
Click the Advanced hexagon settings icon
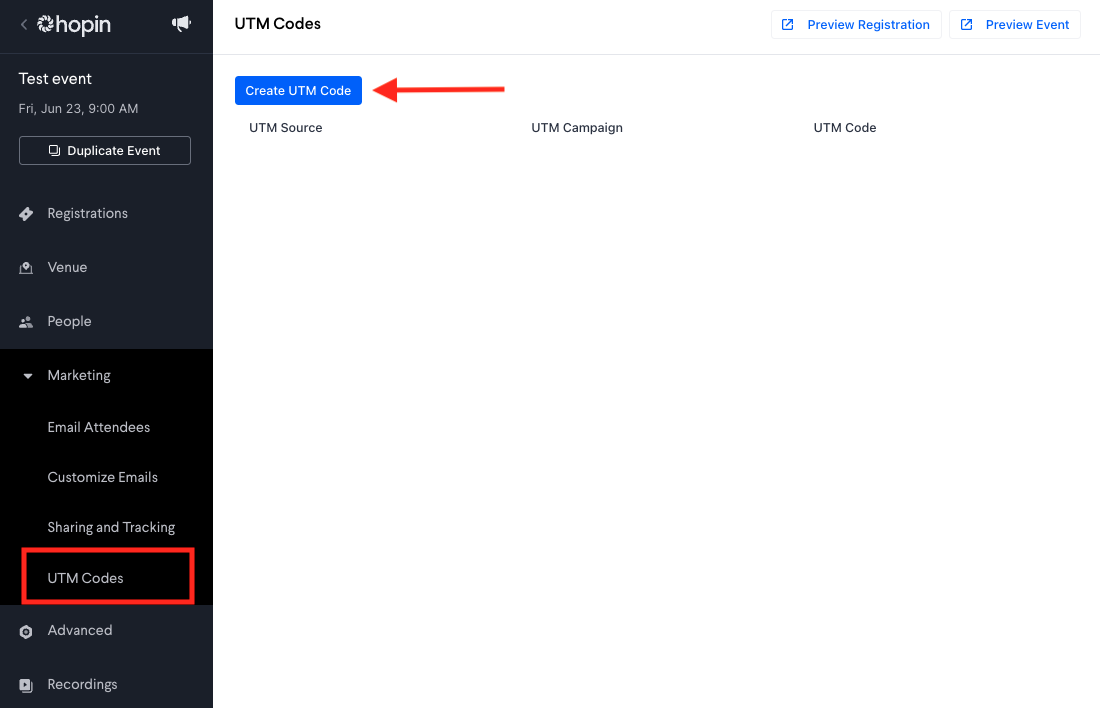[26, 632]
